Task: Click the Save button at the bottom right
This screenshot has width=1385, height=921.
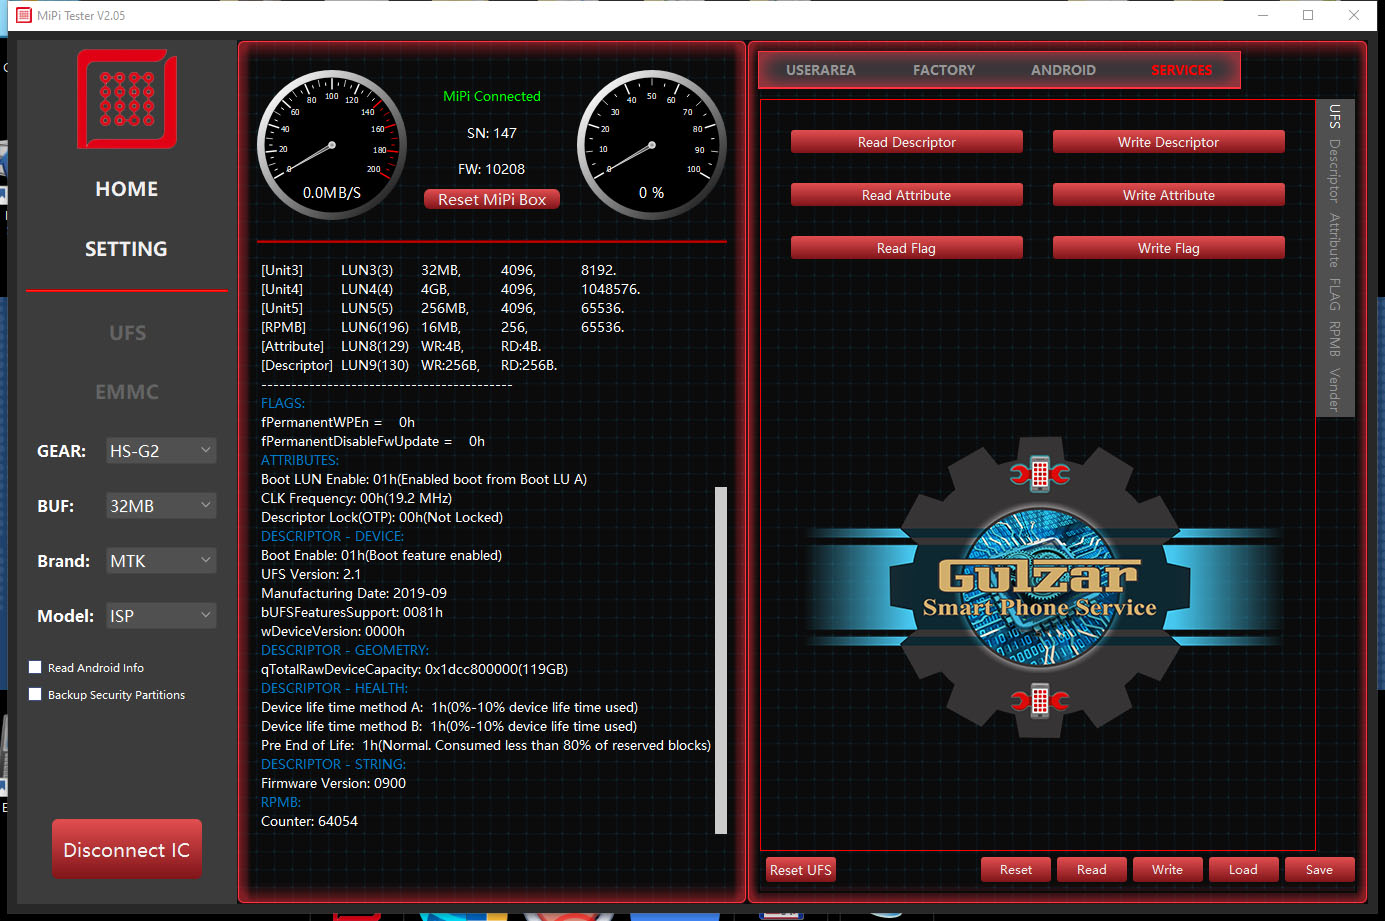Action: click(1319, 869)
